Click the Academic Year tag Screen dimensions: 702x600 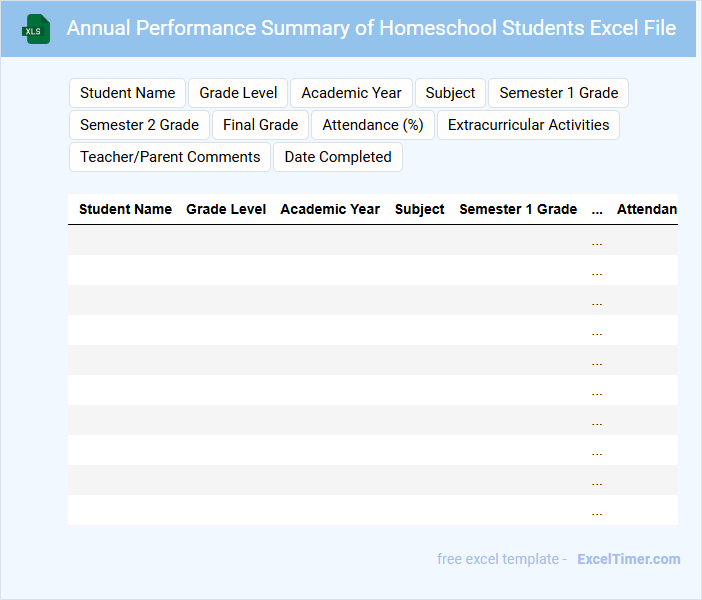point(351,93)
